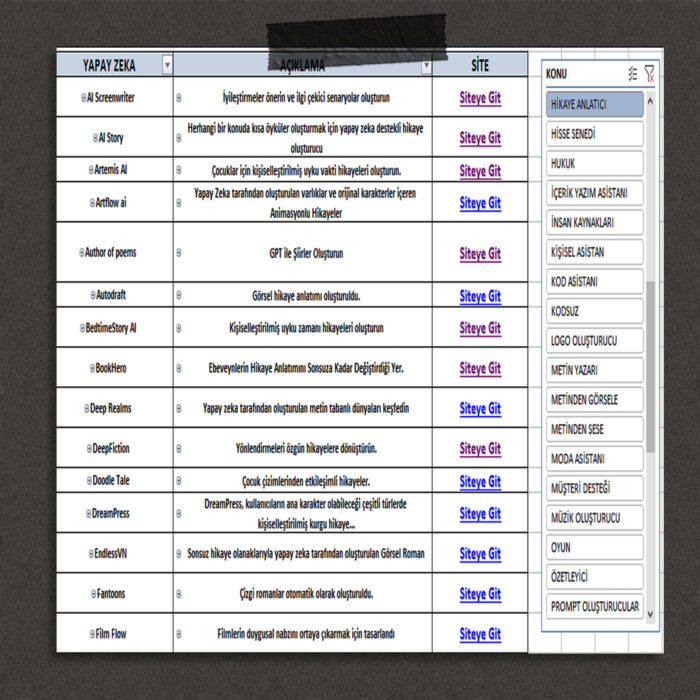Select the 'Deep Realms' name cell
This screenshot has height=700, width=700.
pyautogui.click(x=115, y=408)
